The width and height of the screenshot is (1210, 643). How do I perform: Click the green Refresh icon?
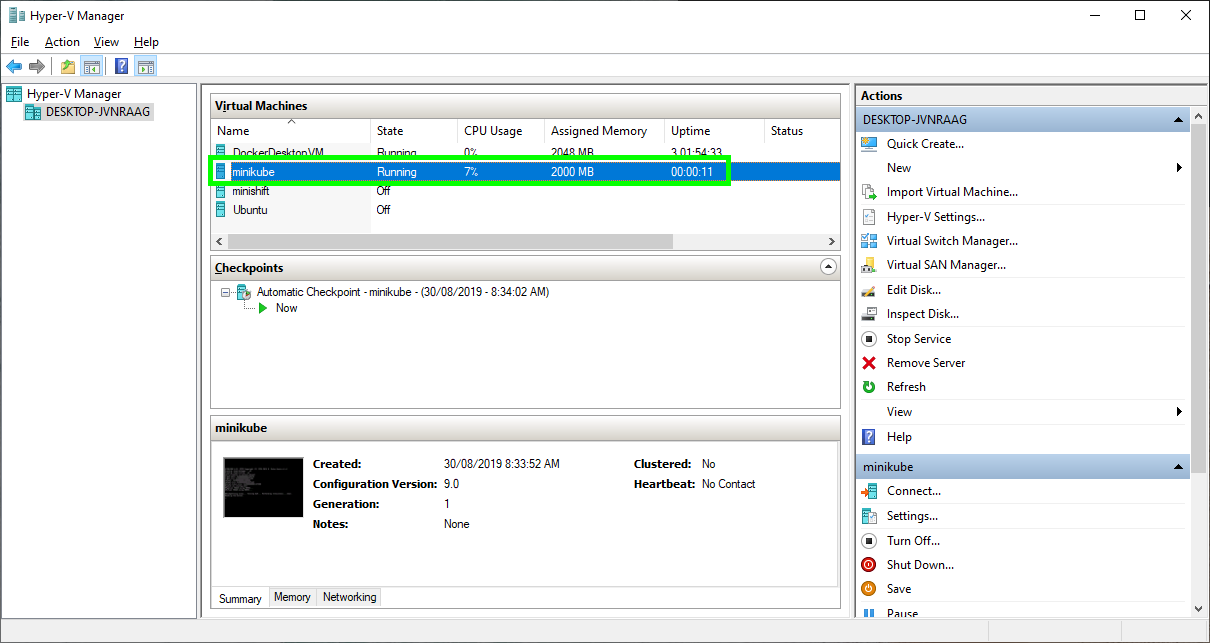tap(869, 387)
